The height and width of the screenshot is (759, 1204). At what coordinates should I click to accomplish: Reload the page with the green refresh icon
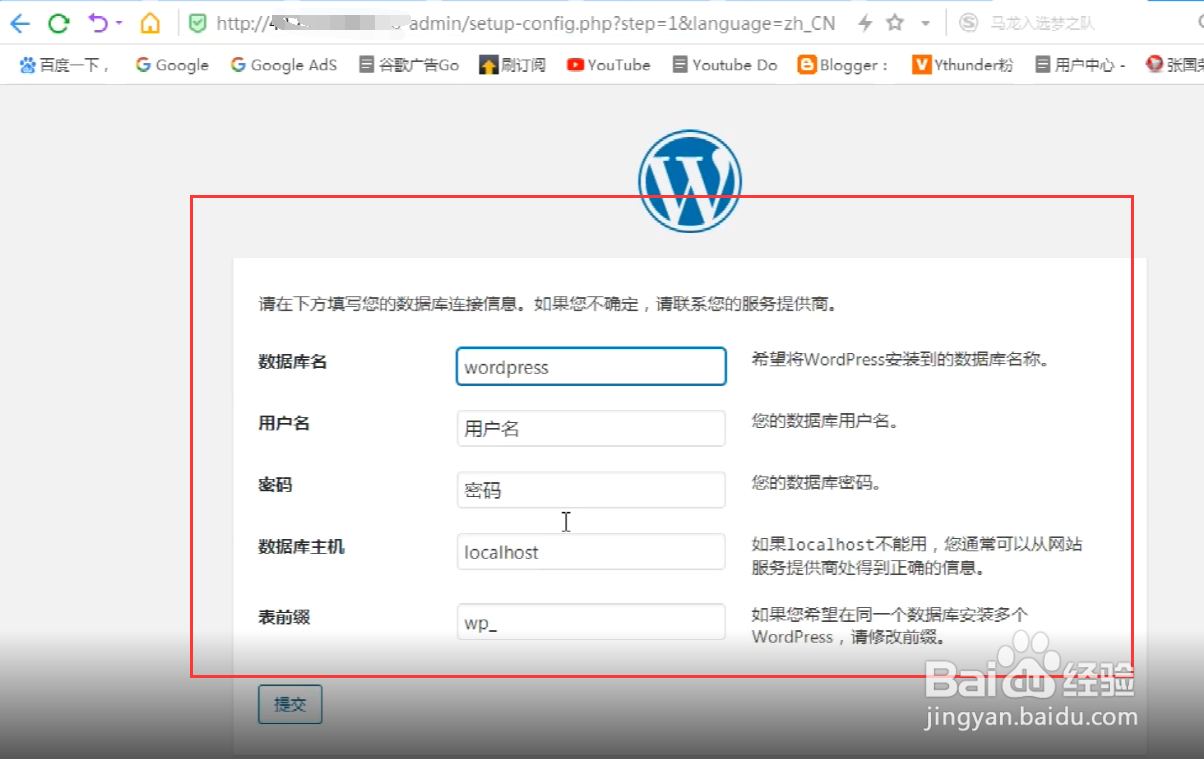59,23
